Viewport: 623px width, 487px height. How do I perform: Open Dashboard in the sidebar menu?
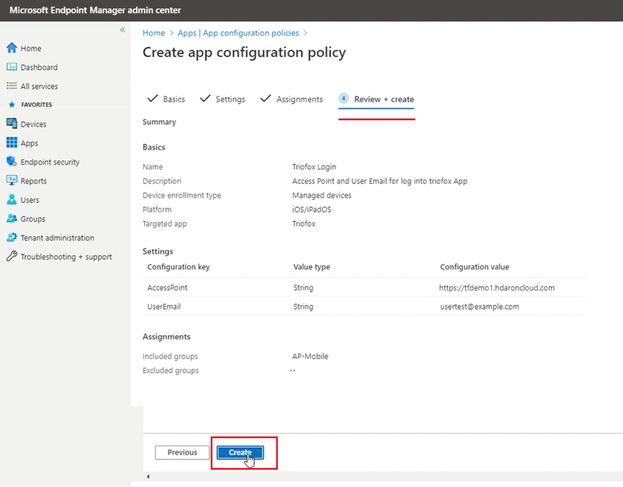(39, 68)
